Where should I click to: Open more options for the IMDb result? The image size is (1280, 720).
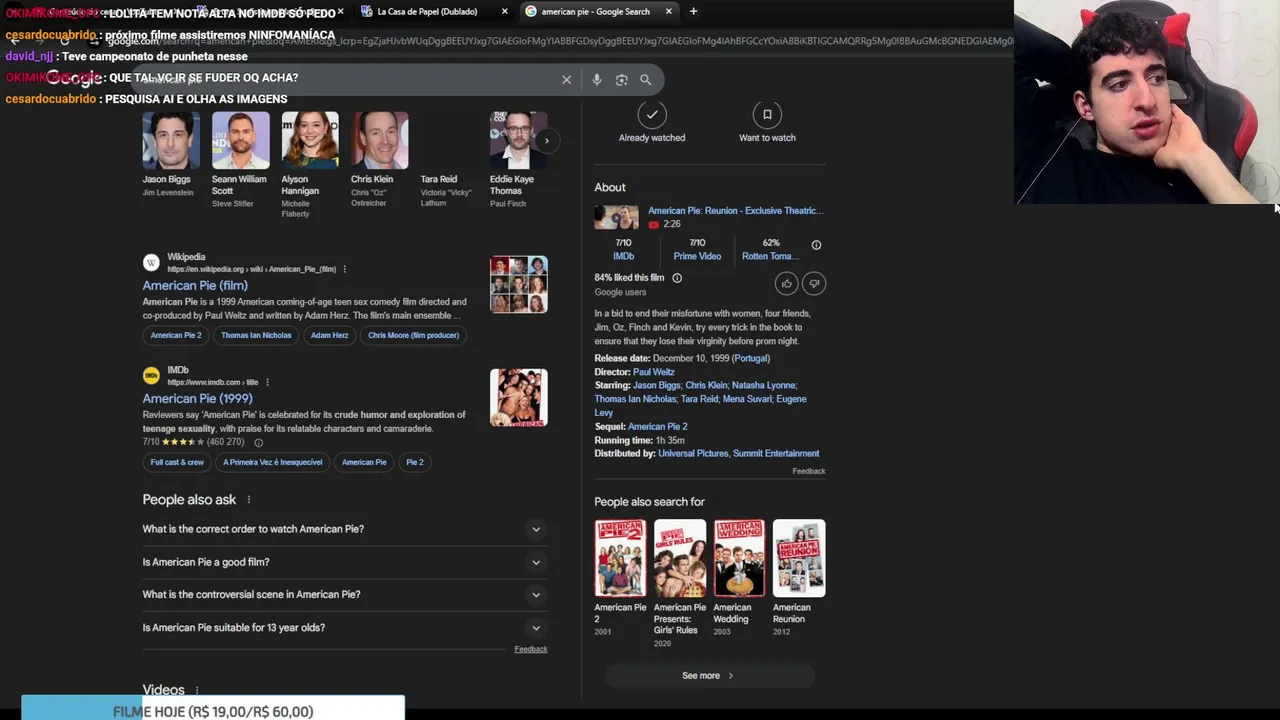[267, 382]
